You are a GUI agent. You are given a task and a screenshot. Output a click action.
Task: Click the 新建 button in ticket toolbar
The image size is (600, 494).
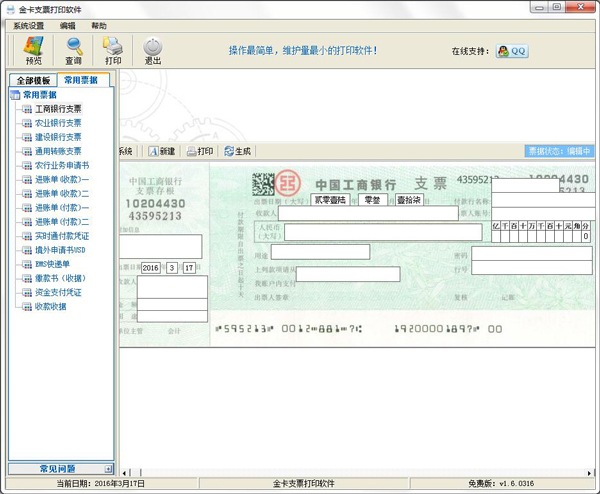162,151
